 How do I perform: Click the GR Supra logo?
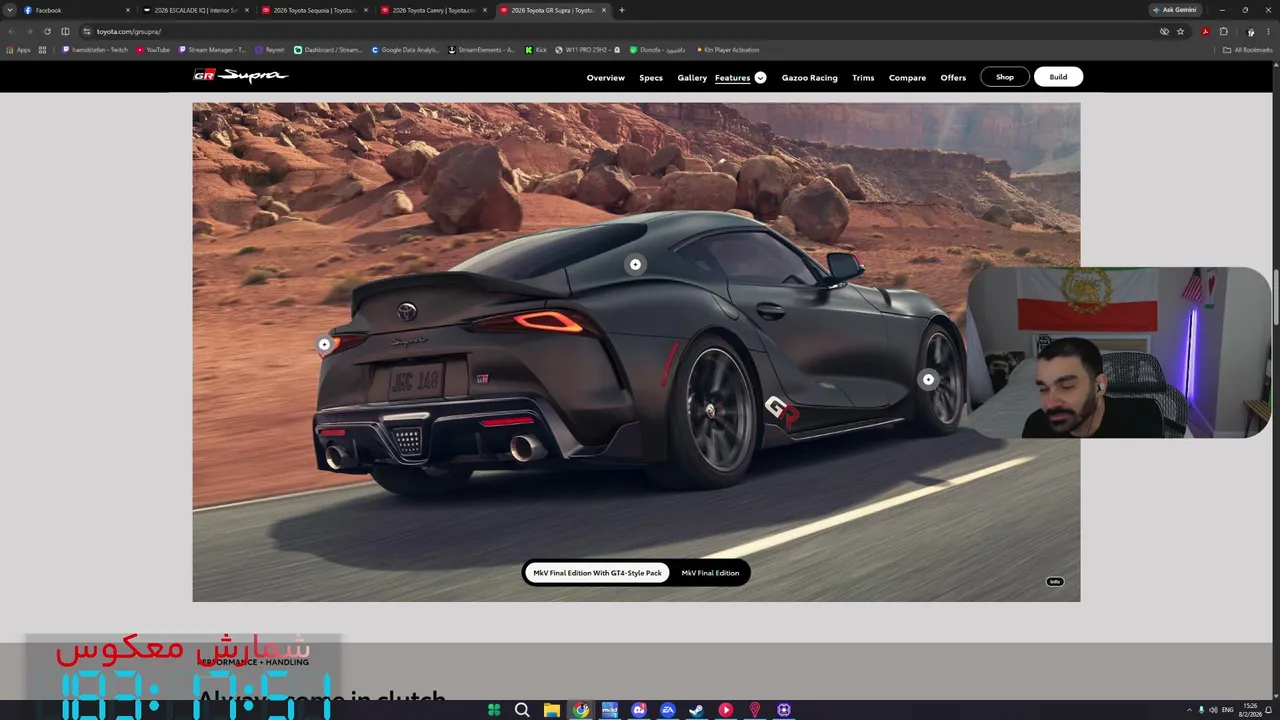click(240, 76)
